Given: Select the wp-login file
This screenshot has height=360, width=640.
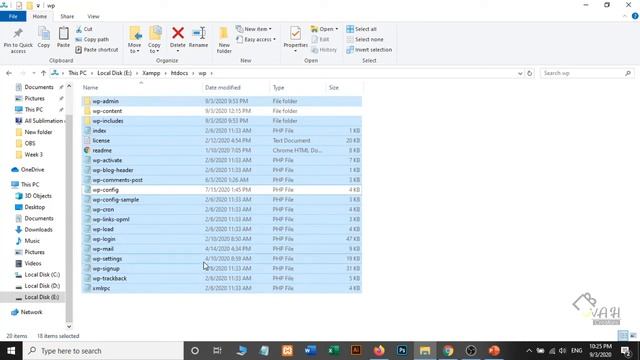Looking at the screenshot, I should (222, 239).
